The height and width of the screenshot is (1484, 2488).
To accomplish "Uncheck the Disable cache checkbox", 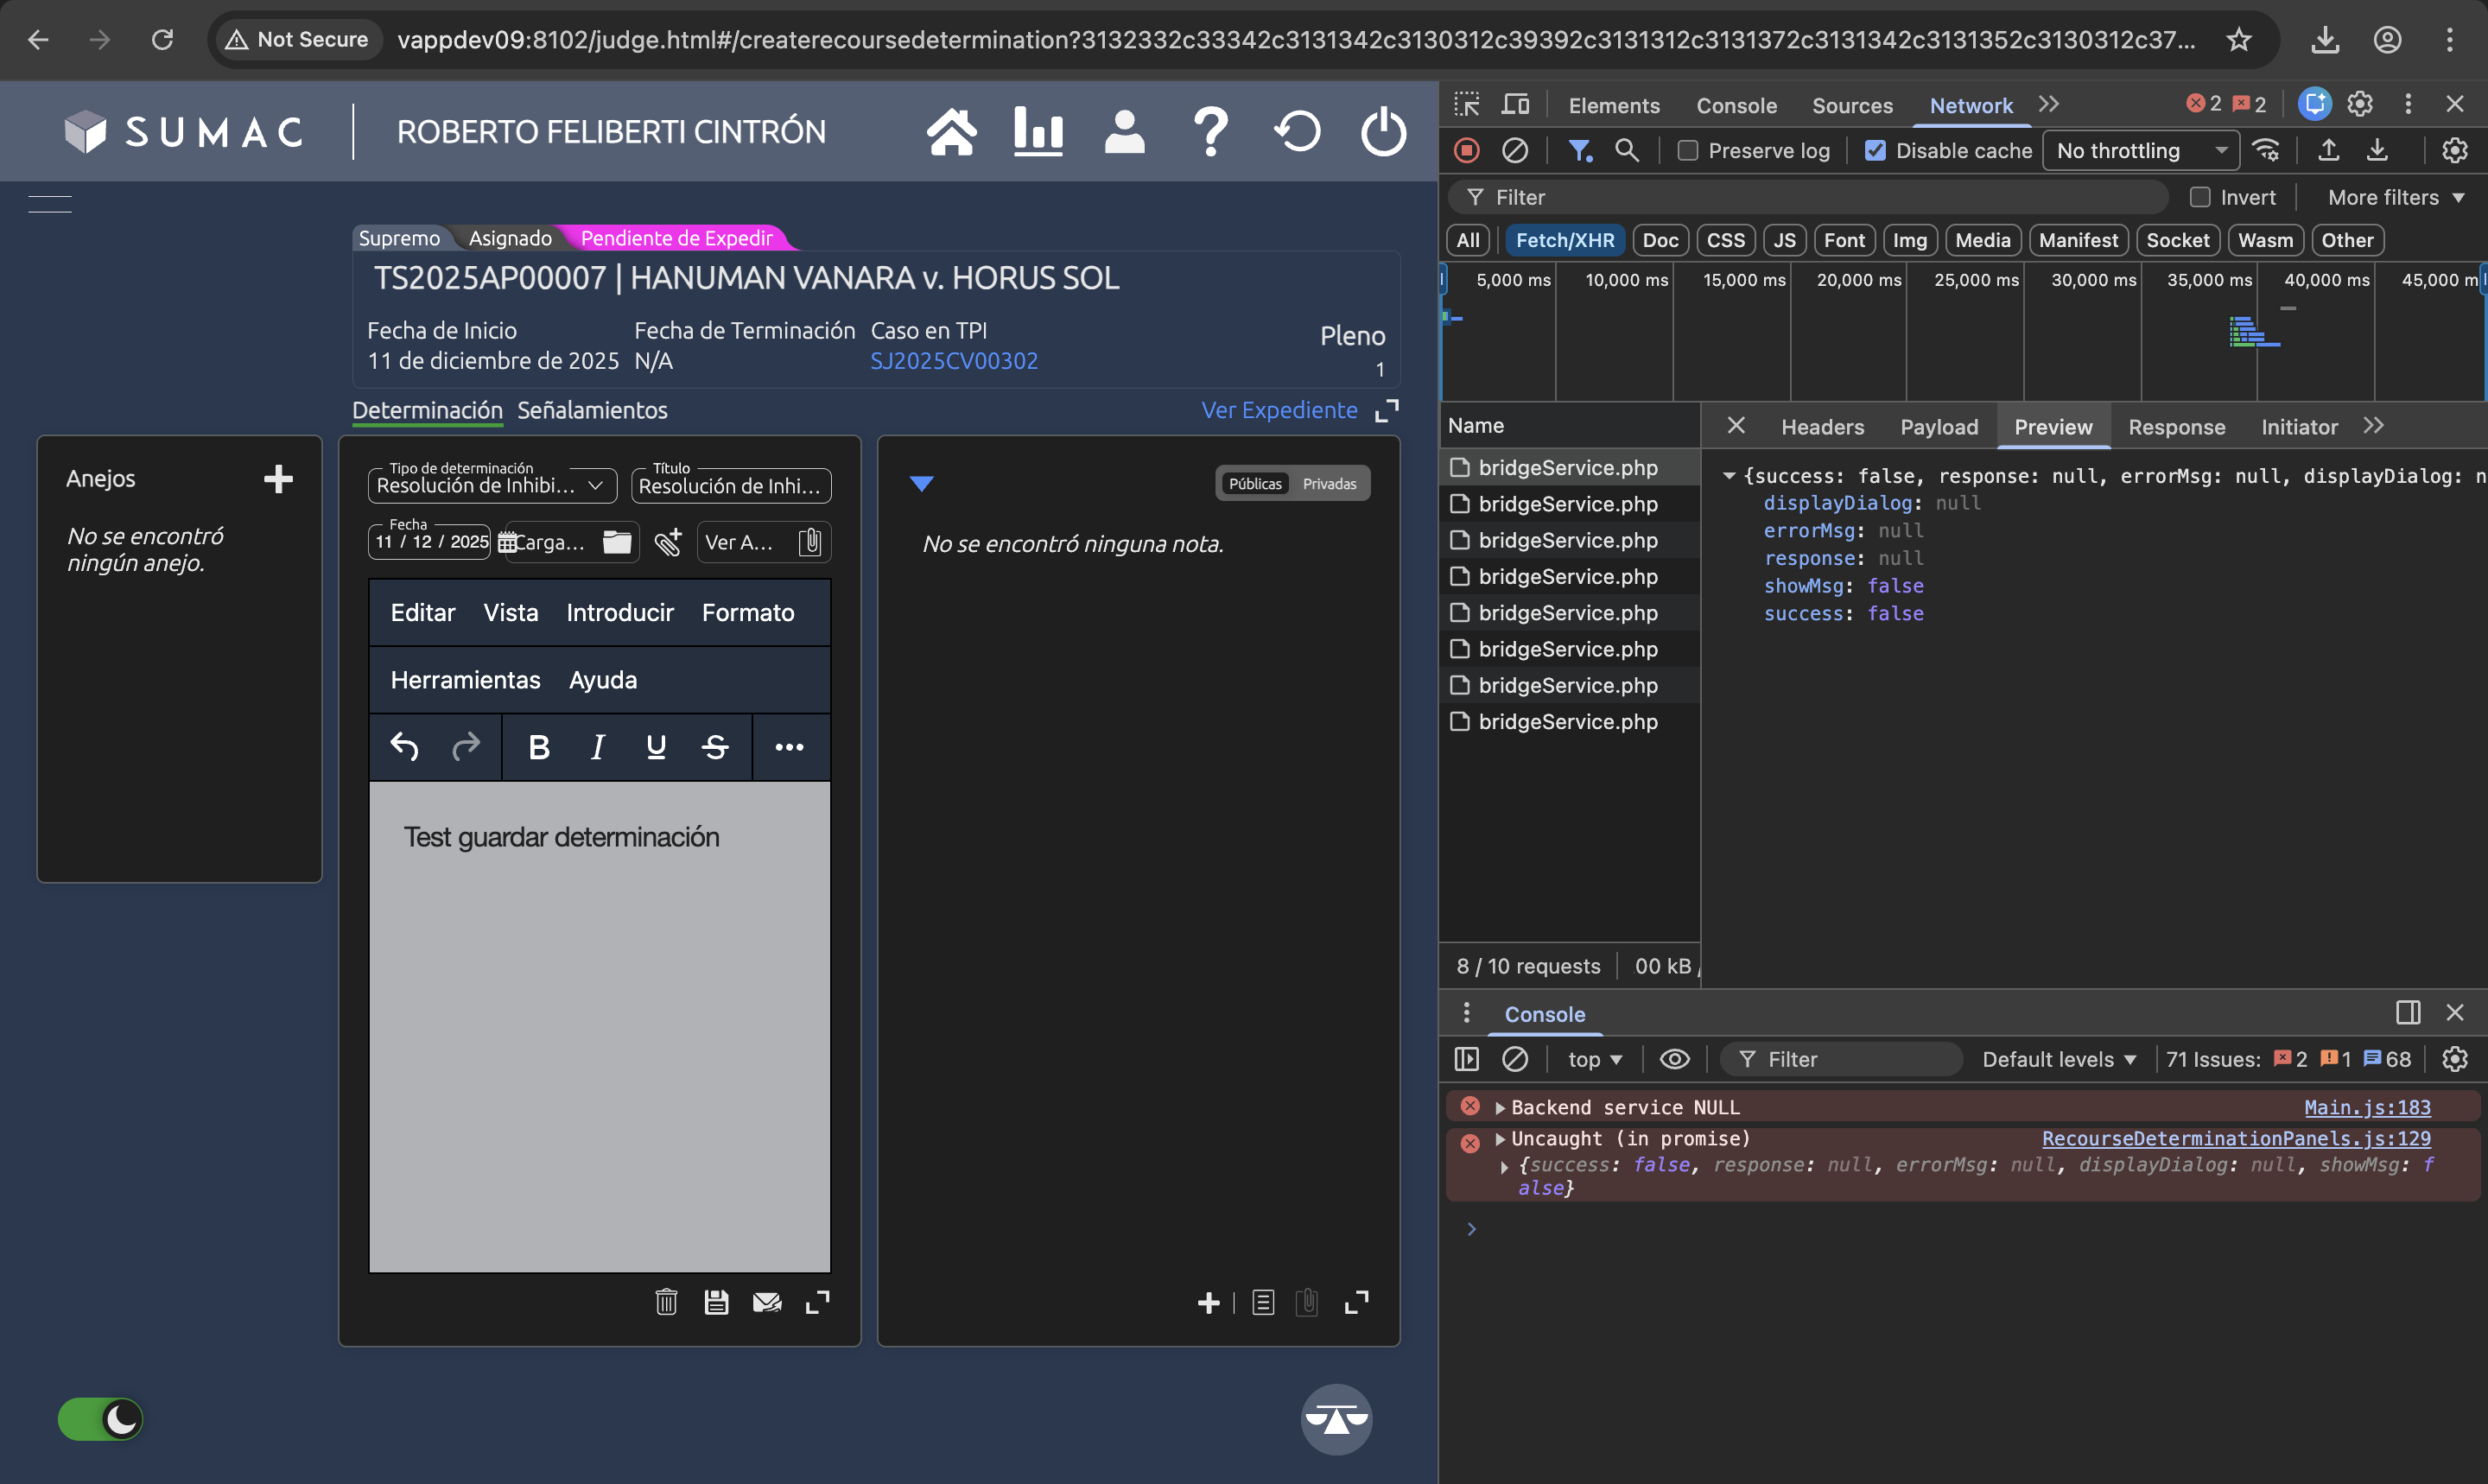I will click(1876, 151).
